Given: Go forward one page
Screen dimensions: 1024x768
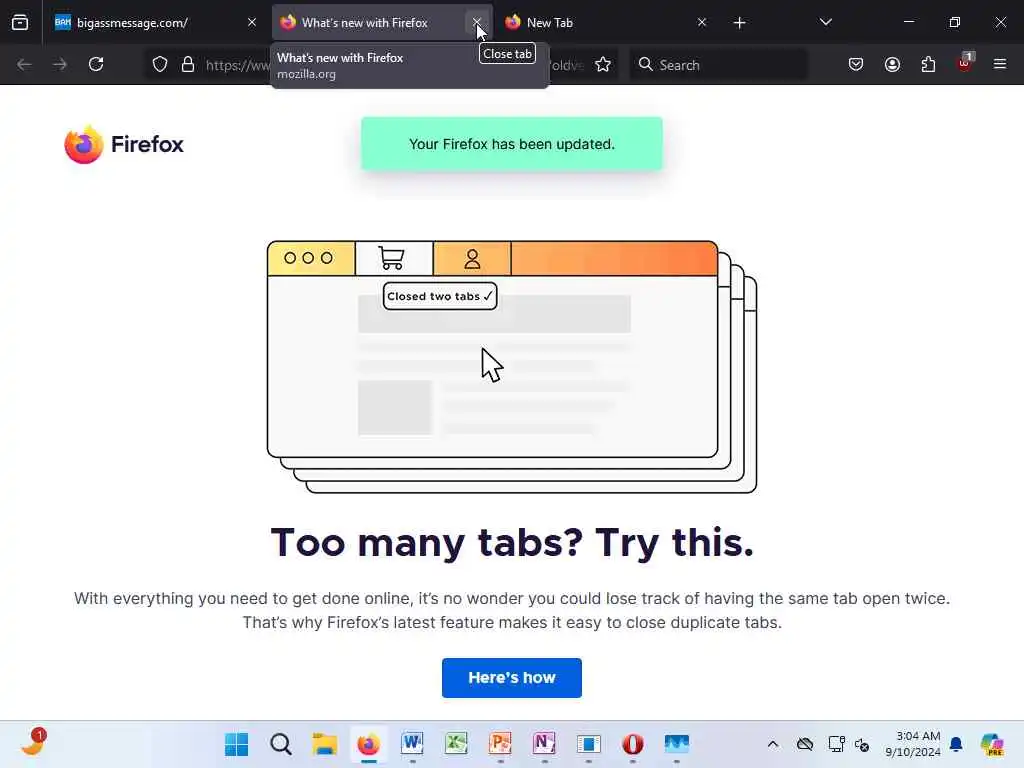Looking at the screenshot, I should click(60, 64).
